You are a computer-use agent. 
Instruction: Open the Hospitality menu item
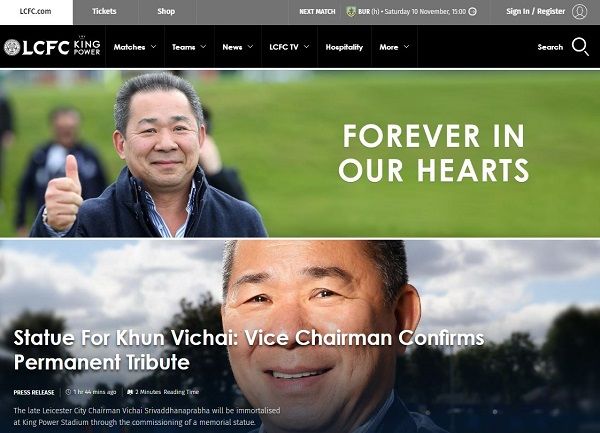tap(344, 47)
